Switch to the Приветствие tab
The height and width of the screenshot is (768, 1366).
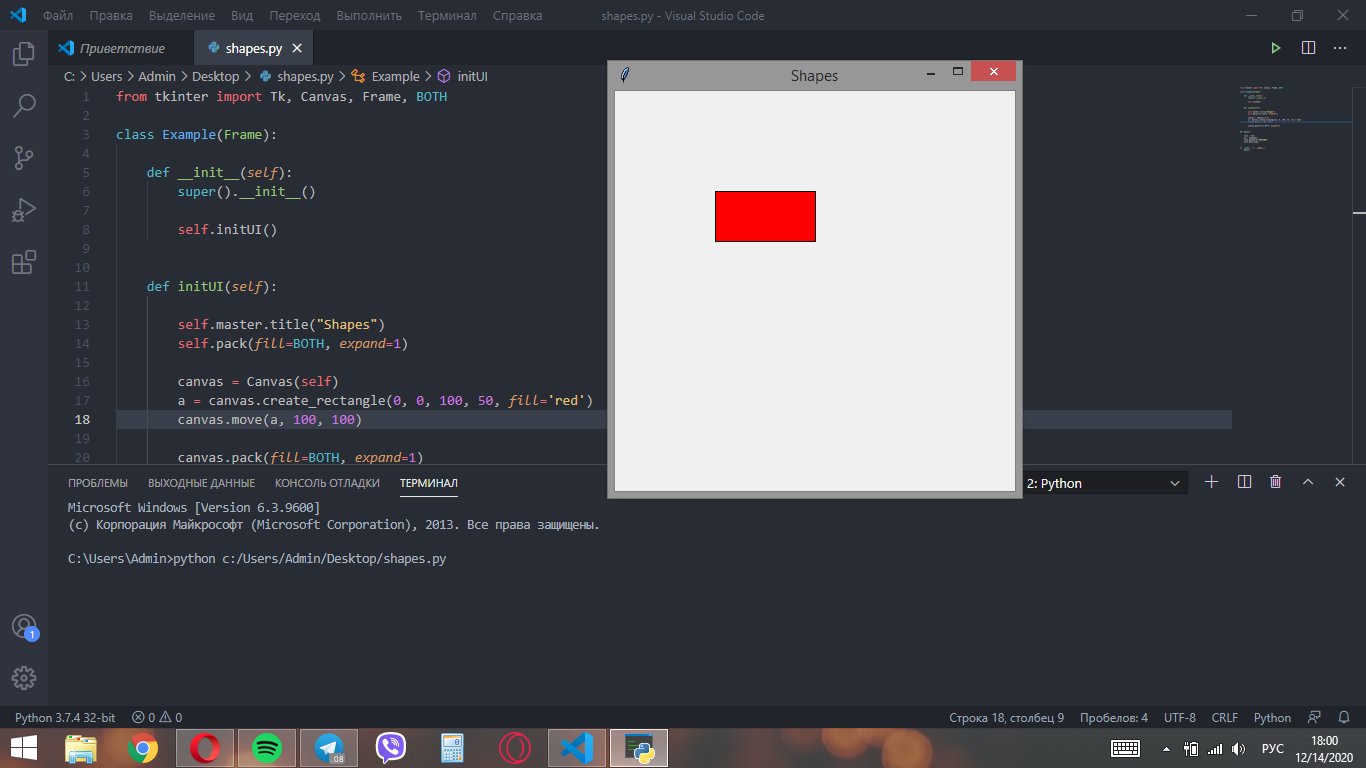pyautogui.click(x=122, y=48)
